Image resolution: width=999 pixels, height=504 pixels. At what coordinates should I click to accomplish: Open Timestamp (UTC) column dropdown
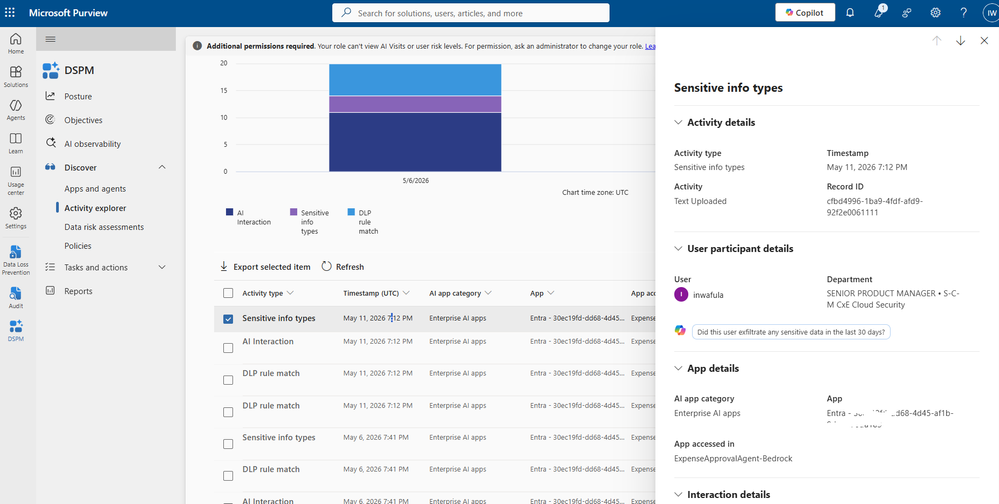[x=406, y=293]
